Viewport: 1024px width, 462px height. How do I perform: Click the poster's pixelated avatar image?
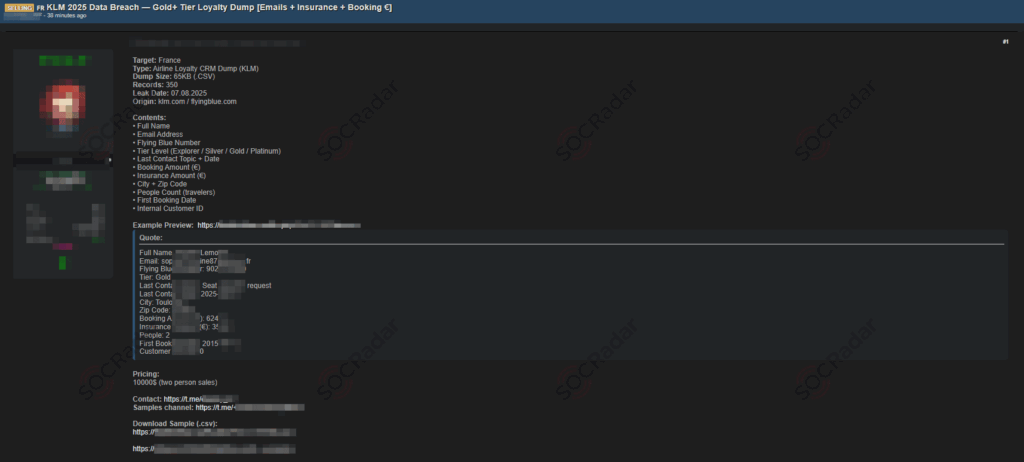[63, 105]
